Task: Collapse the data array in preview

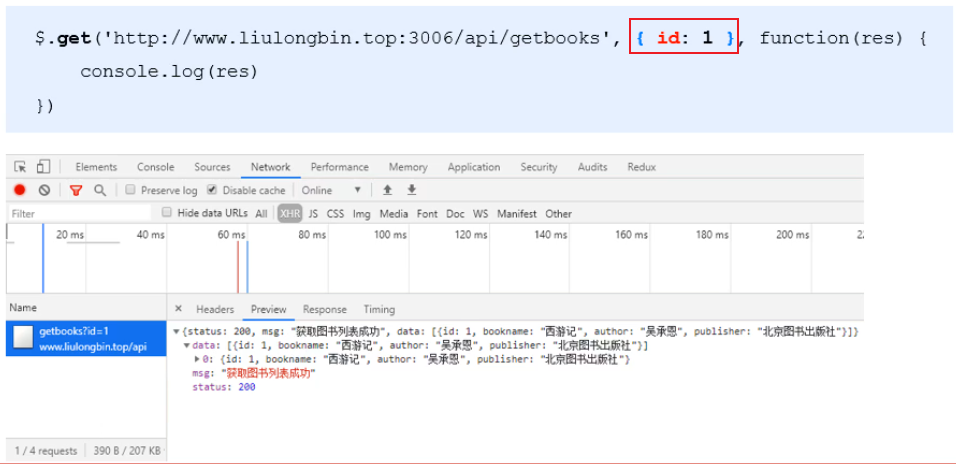Action: coord(187,345)
